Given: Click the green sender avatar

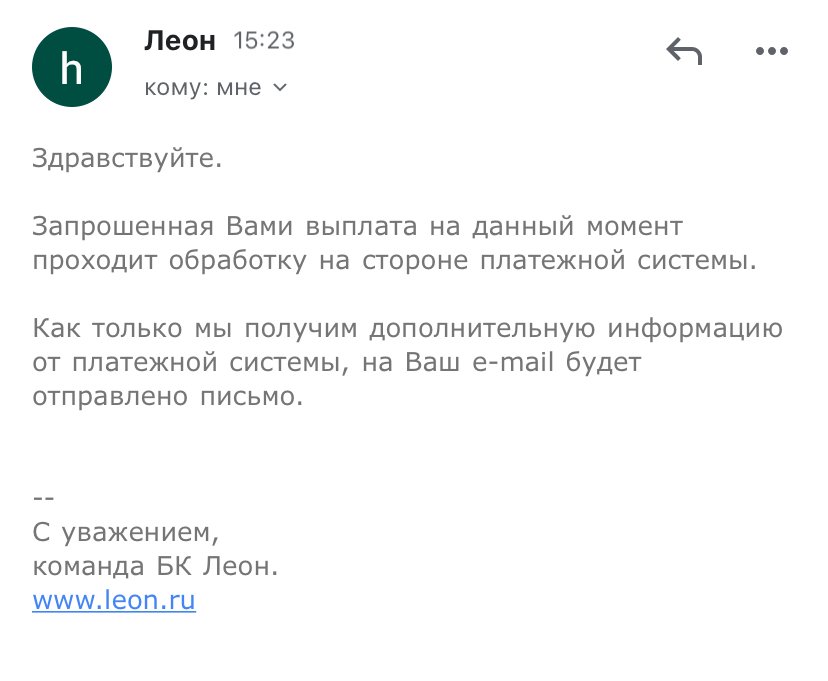Looking at the screenshot, I should click(73, 67).
